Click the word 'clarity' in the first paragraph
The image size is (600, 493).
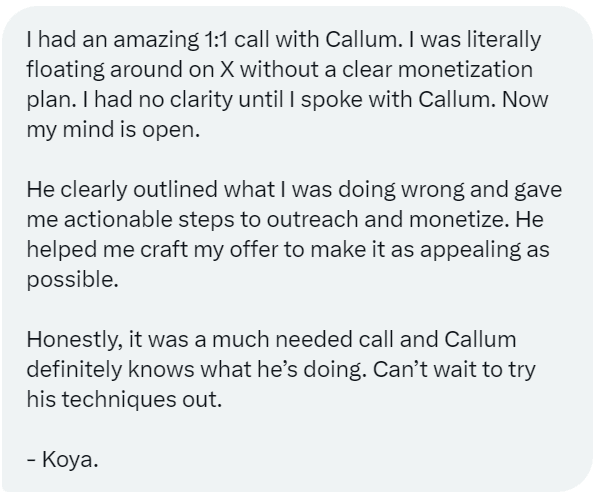pos(201,100)
